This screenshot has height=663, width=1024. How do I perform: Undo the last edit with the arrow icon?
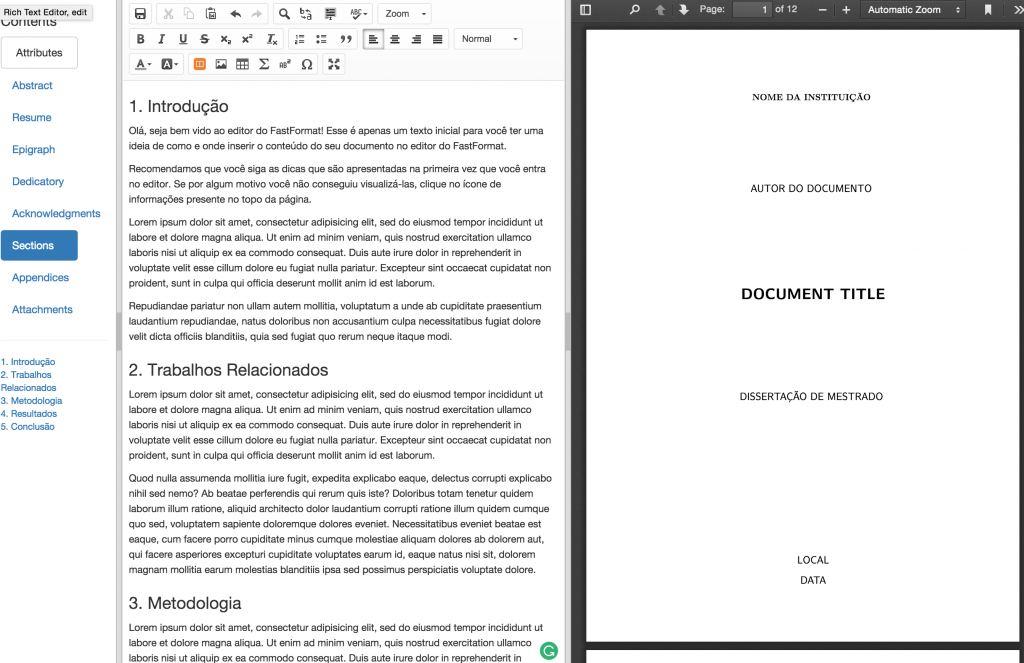tap(234, 13)
